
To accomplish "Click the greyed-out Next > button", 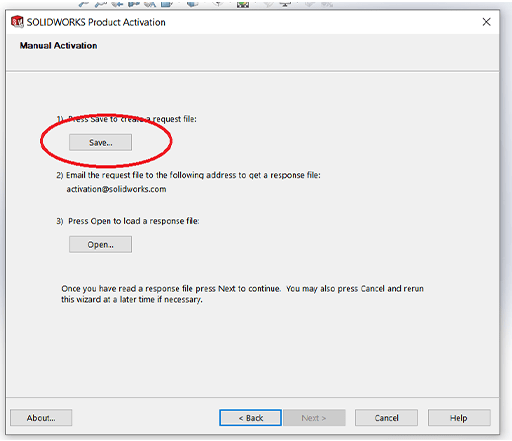I will 314,418.
